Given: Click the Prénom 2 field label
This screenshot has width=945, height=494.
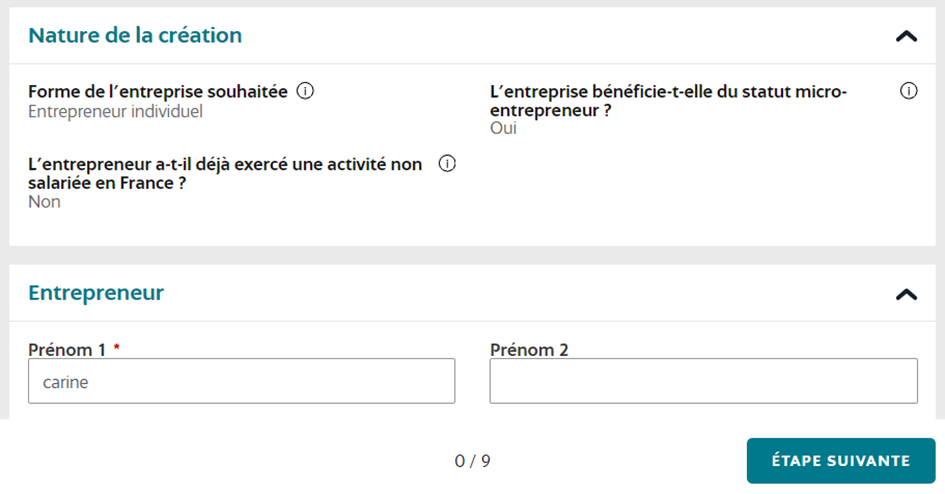Looking at the screenshot, I should click(x=529, y=349).
